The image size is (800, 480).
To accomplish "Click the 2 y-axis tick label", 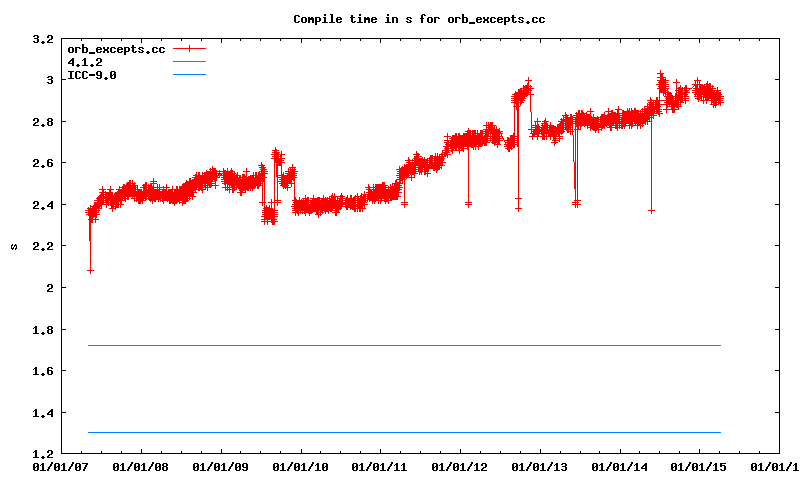I will pos(50,288).
